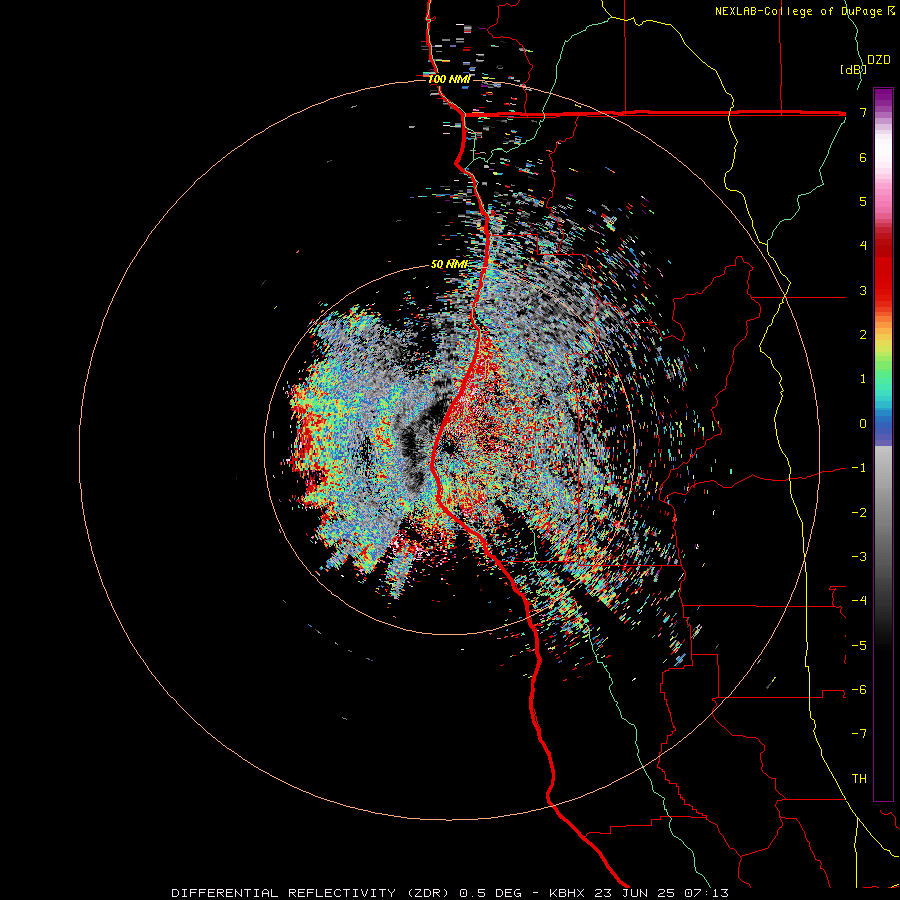The image size is (900, 900).
Task: Click the [dB] unit label
Action: pyautogui.click(x=853, y=69)
